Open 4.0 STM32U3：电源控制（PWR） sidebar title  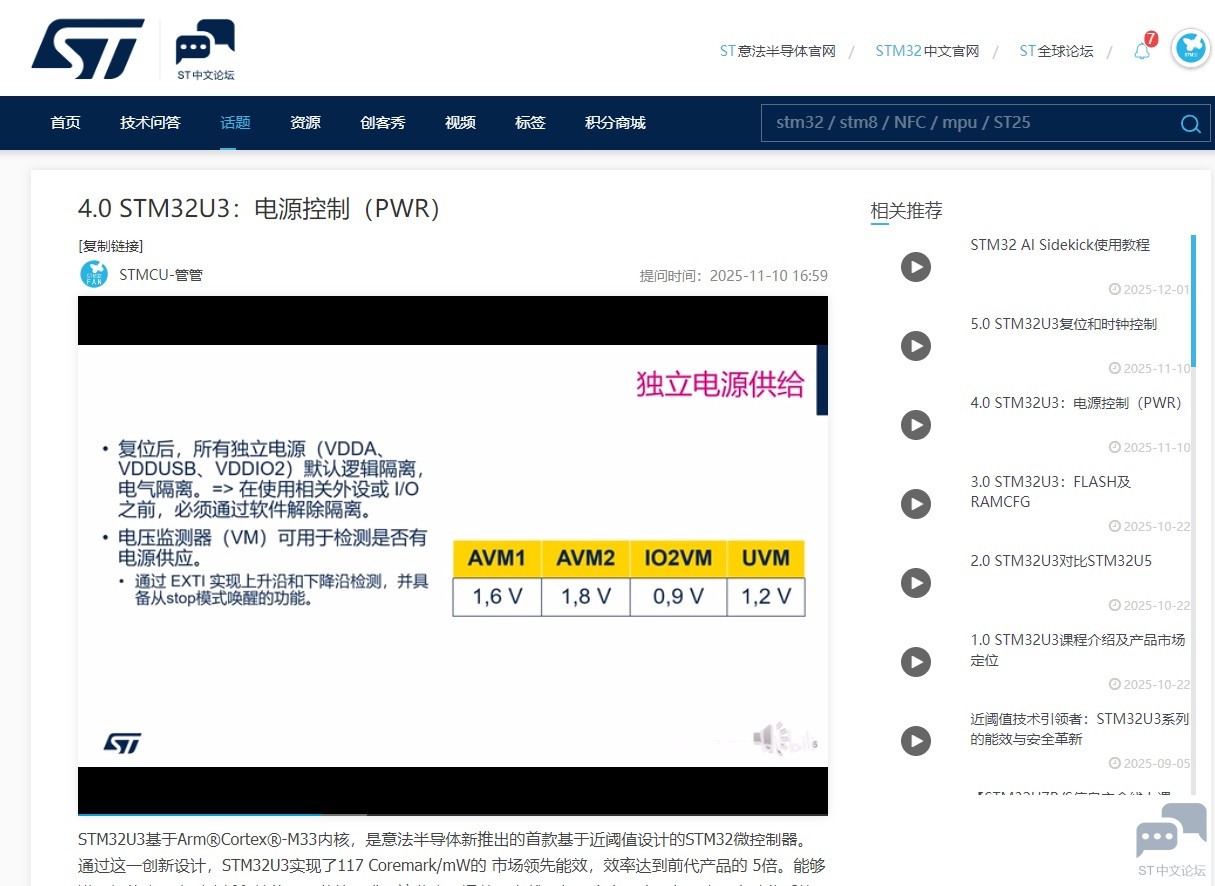tap(1076, 403)
